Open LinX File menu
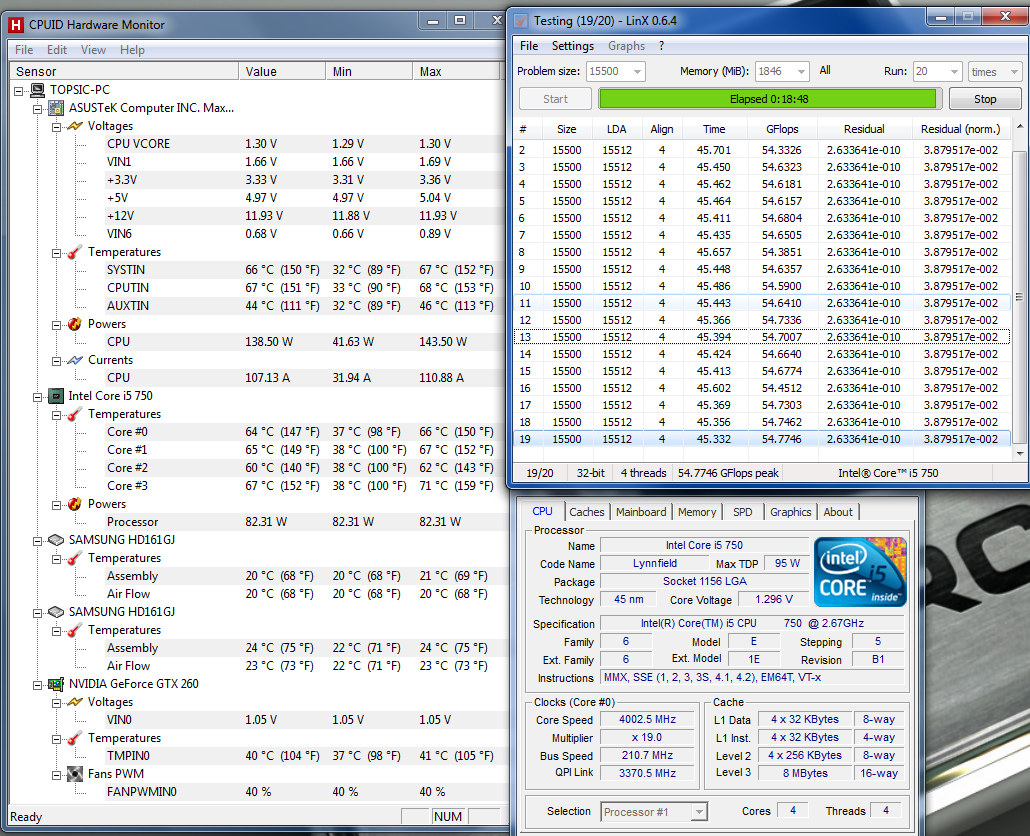1030x836 pixels. click(x=529, y=46)
